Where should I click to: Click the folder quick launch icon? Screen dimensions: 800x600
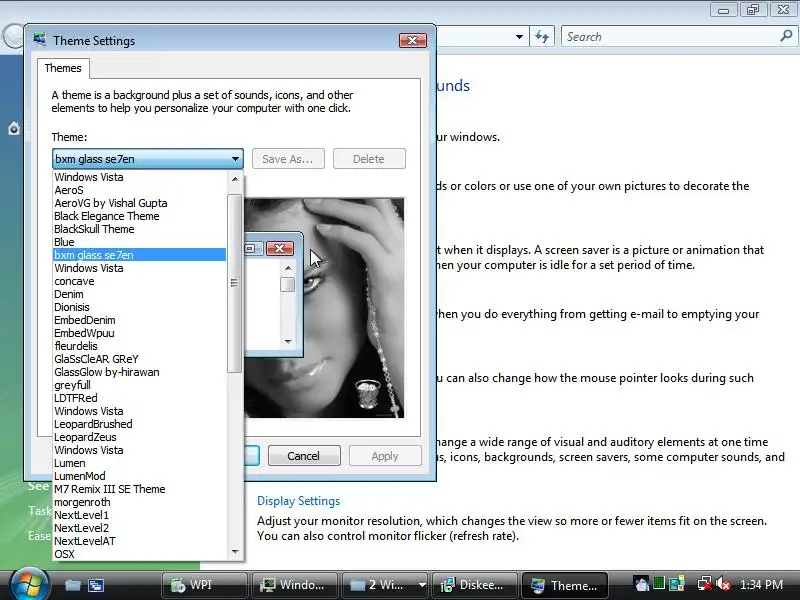coord(72,585)
